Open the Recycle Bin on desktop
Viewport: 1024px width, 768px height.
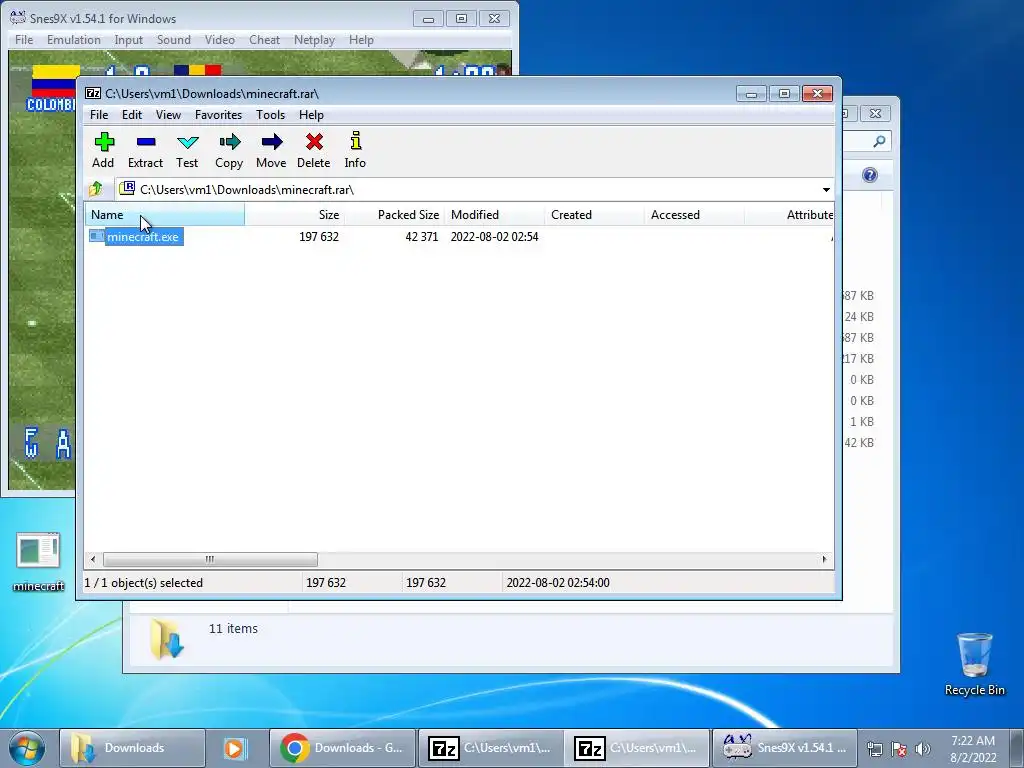(974, 664)
